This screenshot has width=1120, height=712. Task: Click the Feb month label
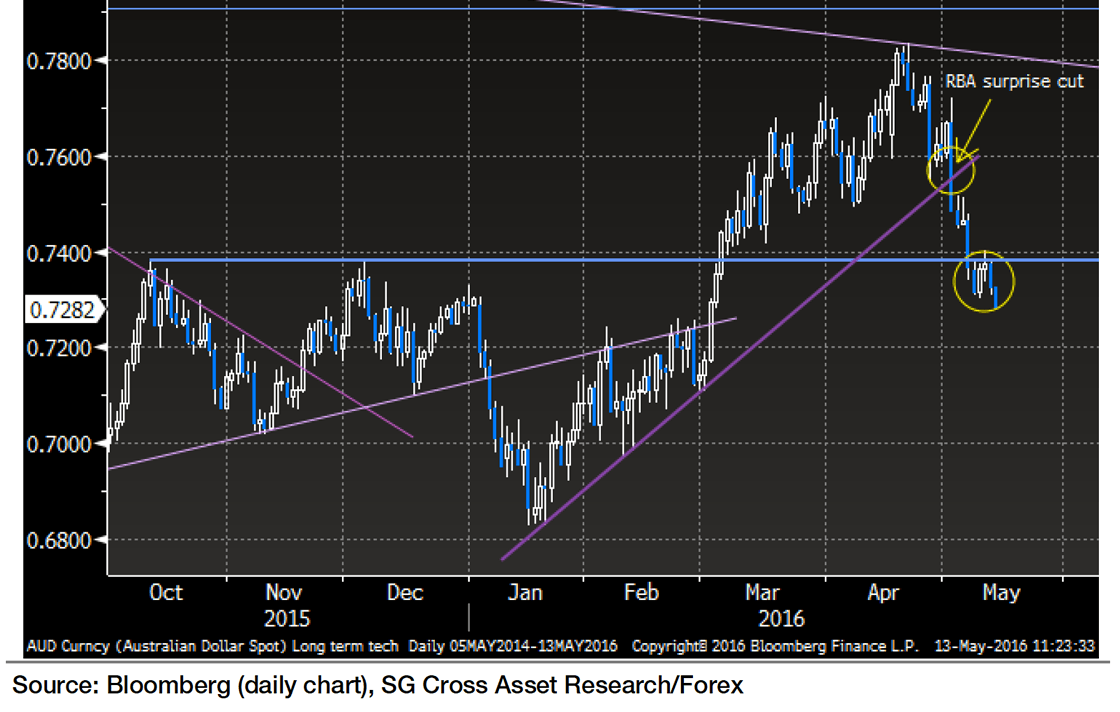[x=641, y=593]
